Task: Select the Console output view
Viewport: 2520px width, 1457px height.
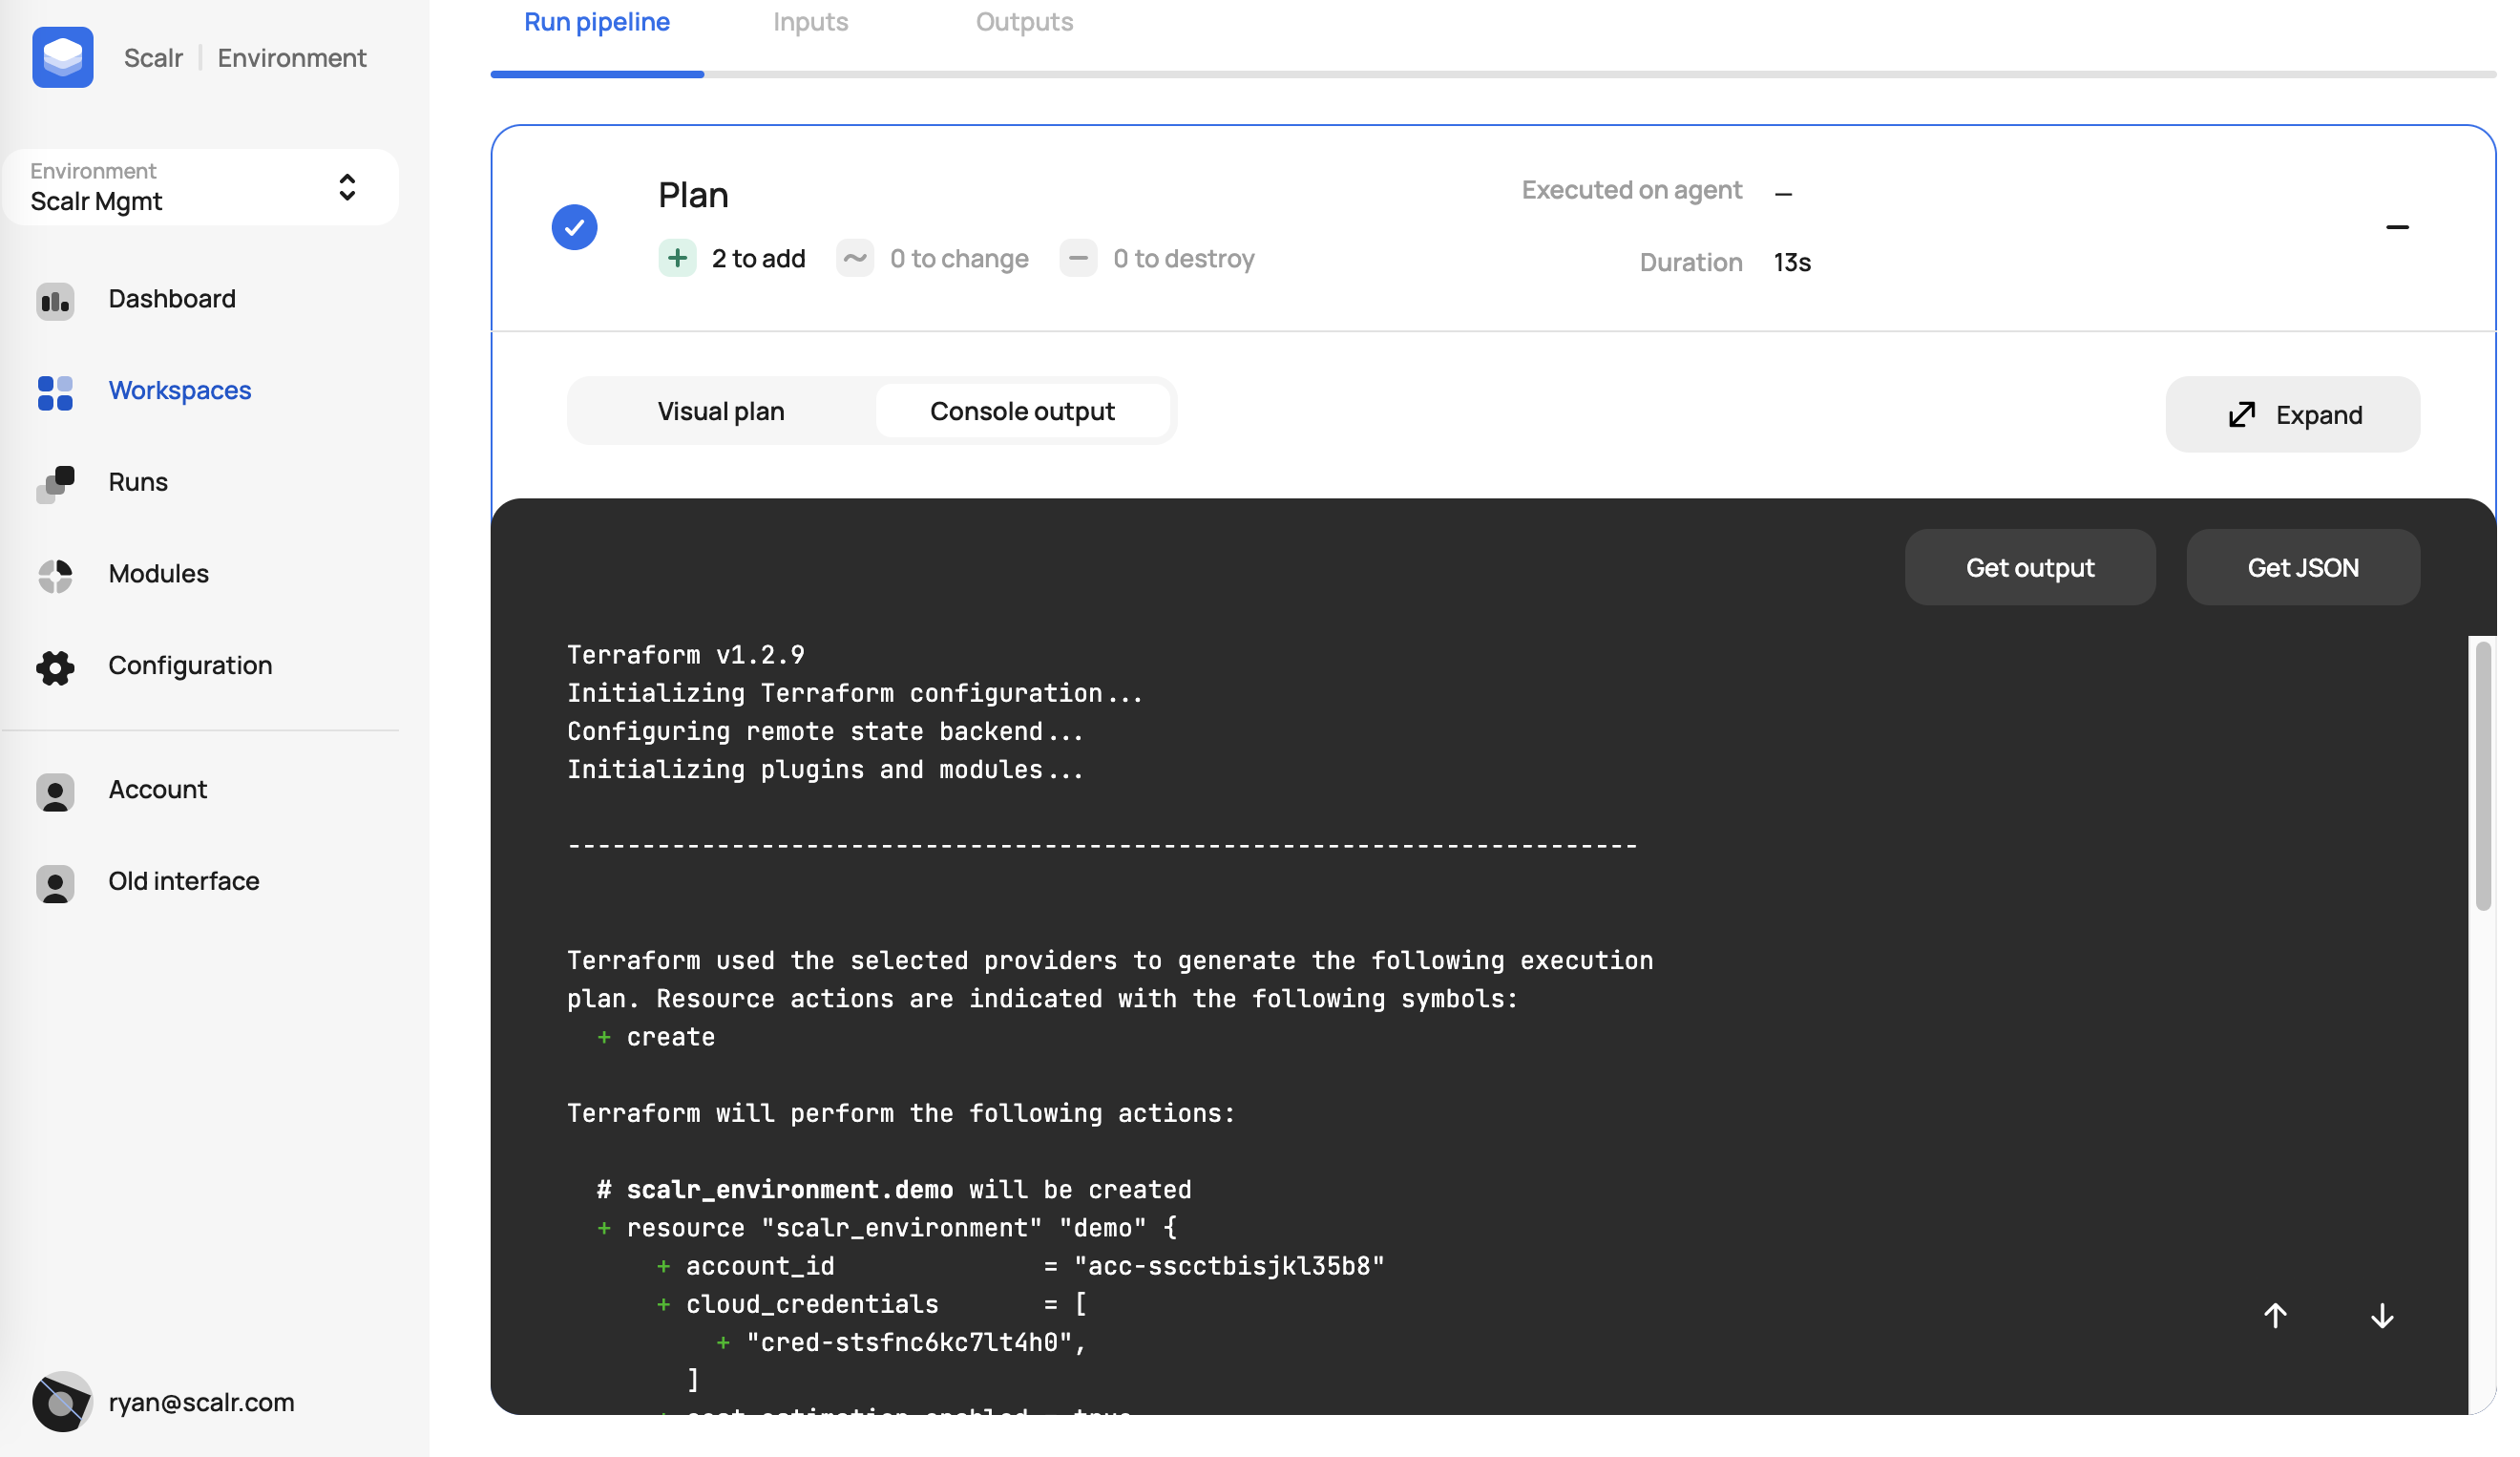Action: coord(1021,411)
